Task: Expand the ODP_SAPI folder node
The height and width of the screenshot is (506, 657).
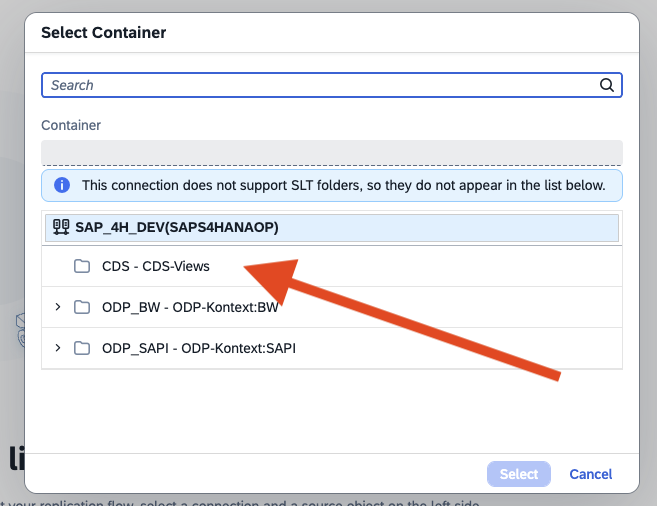Action: click(58, 348)
